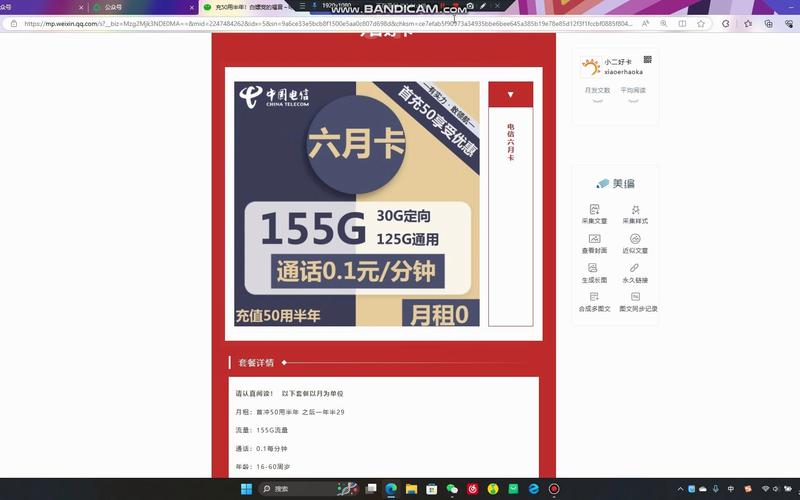Click the taskbar search box

click(x=309, y=489)
